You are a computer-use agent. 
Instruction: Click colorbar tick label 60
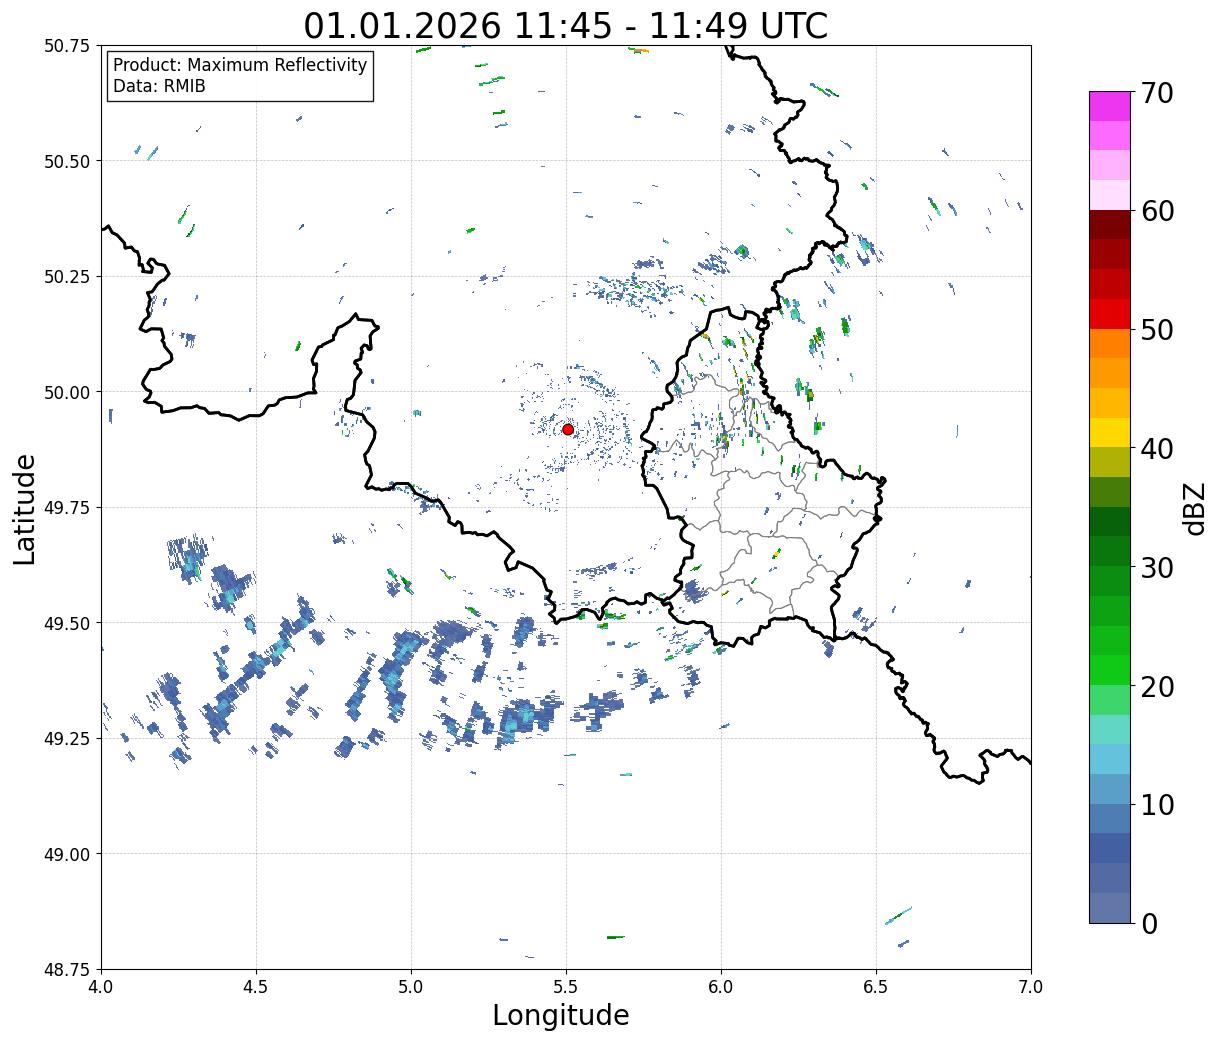pyautogui.click(x=1156, y=211)
